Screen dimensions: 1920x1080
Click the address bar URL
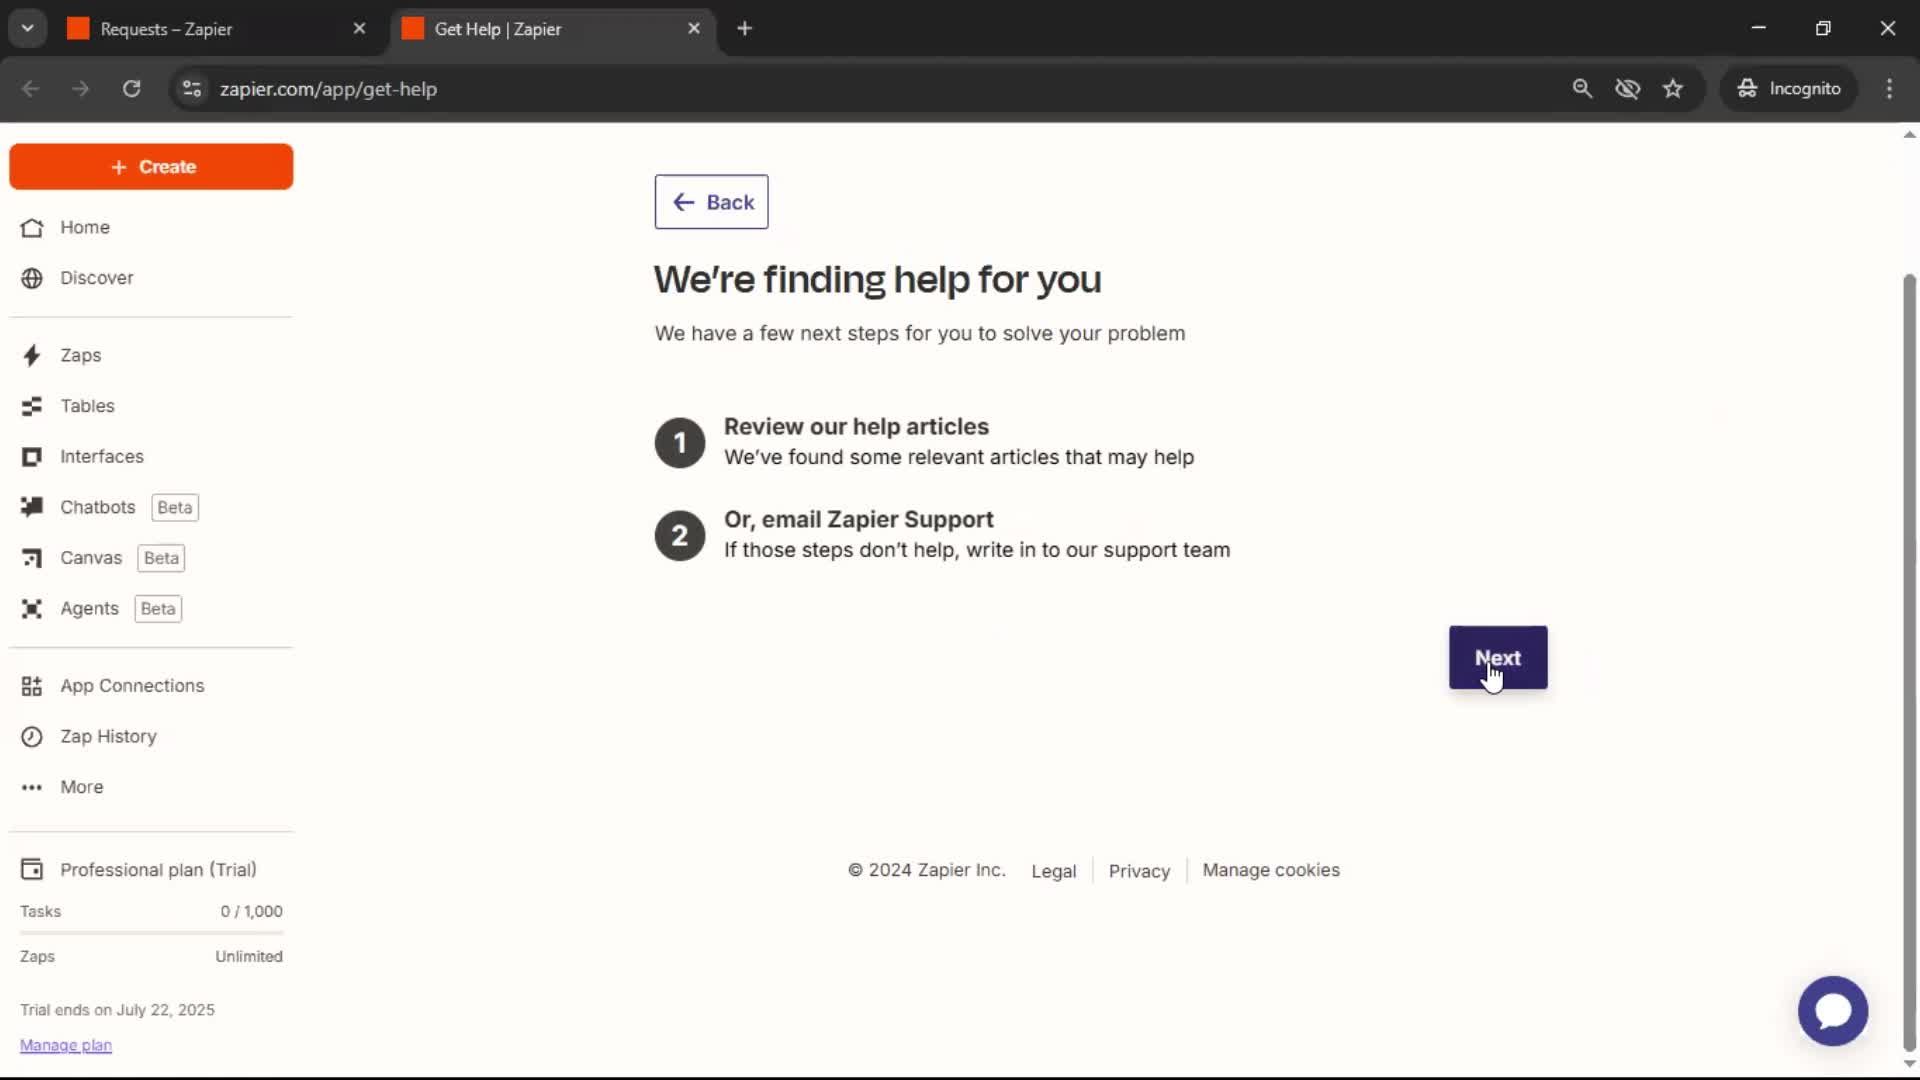click(x=328, y=89)
